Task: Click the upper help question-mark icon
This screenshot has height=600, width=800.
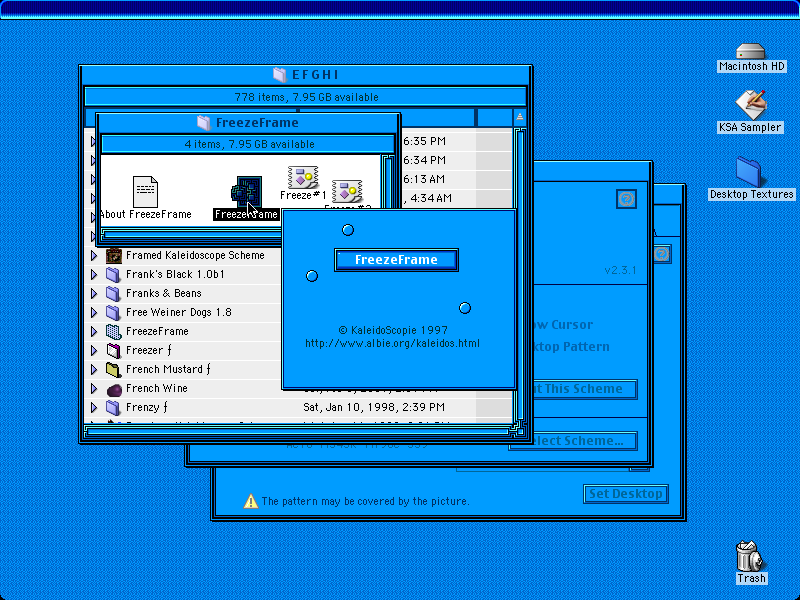Action: (x=626, y=199)
